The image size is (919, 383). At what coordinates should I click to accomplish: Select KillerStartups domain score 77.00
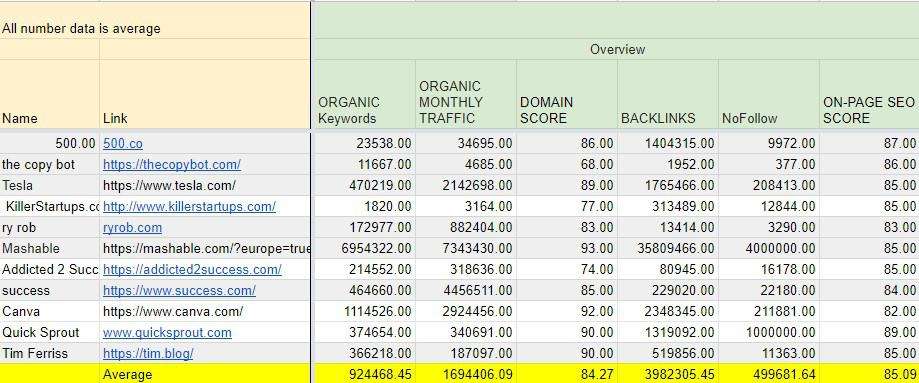567,206
